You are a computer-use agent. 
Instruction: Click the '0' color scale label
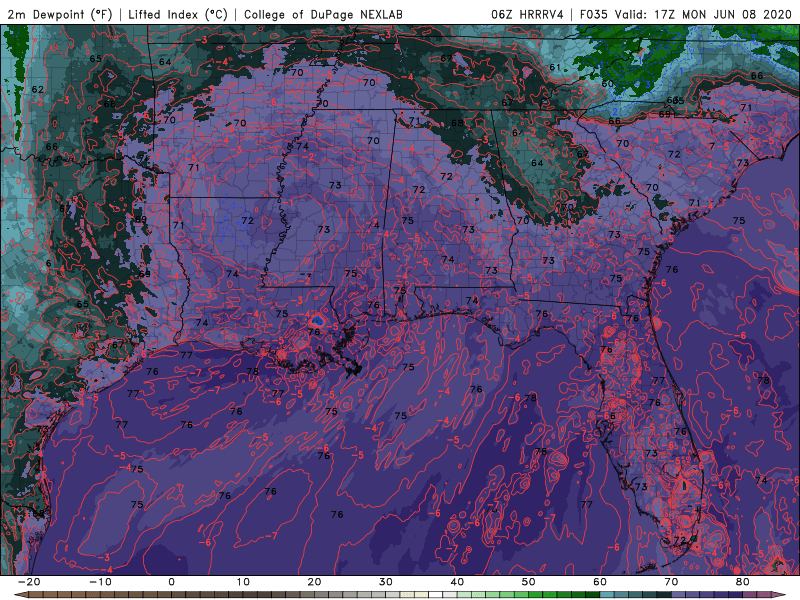tap(171, 582)
